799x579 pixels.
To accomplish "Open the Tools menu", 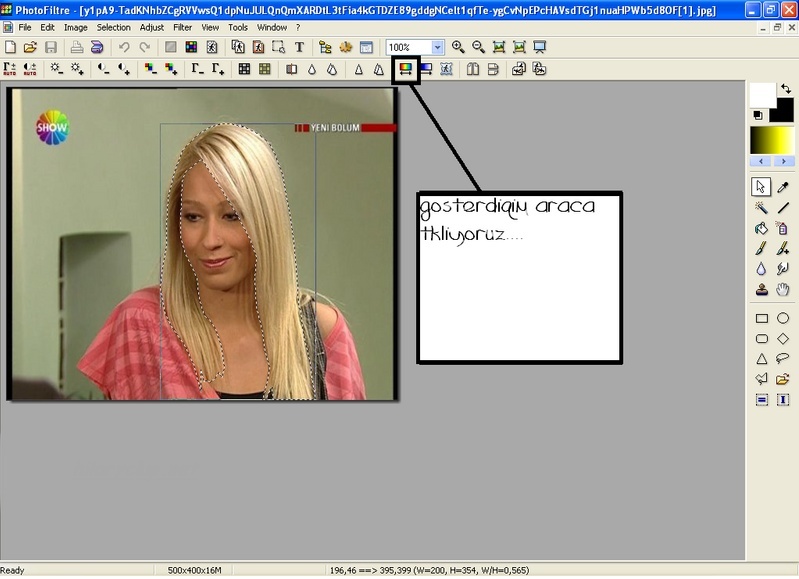I will [238, 28].
